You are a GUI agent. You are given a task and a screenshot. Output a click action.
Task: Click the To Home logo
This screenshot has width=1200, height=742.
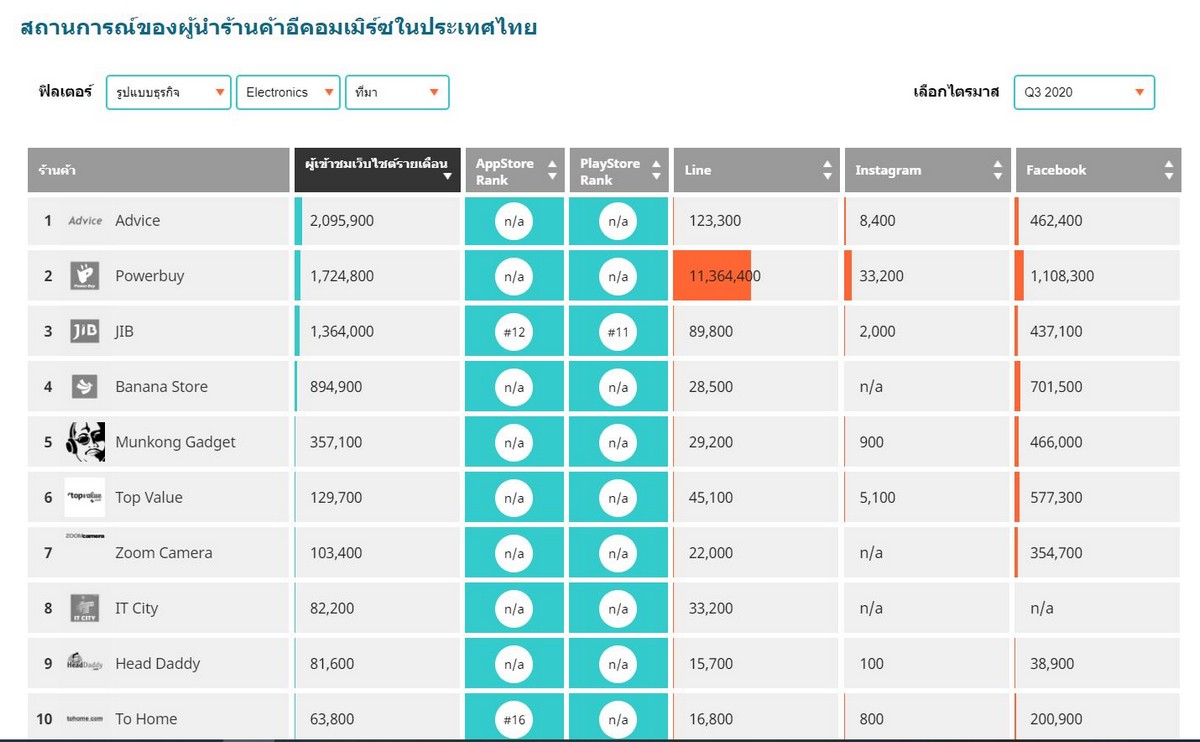click(x=85, y=719)
